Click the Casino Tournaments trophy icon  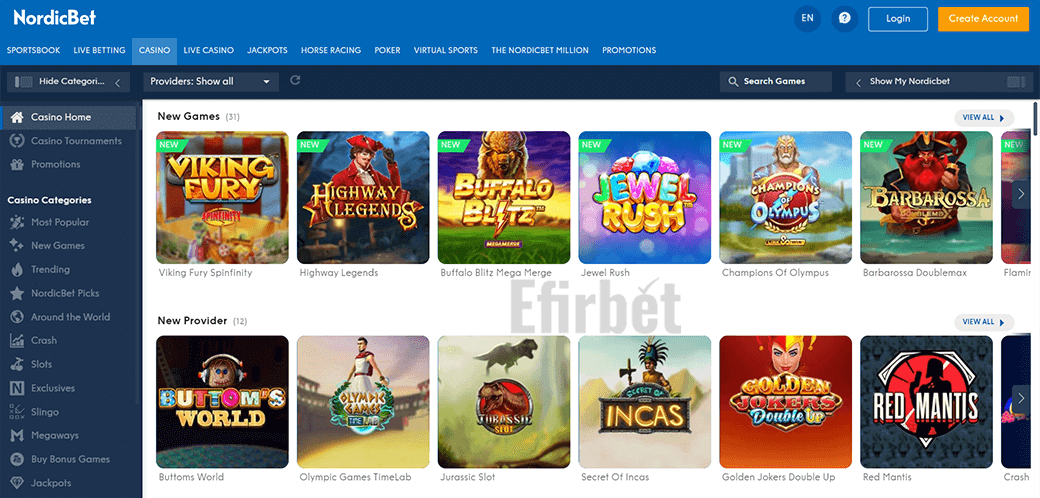pos(17,141)
